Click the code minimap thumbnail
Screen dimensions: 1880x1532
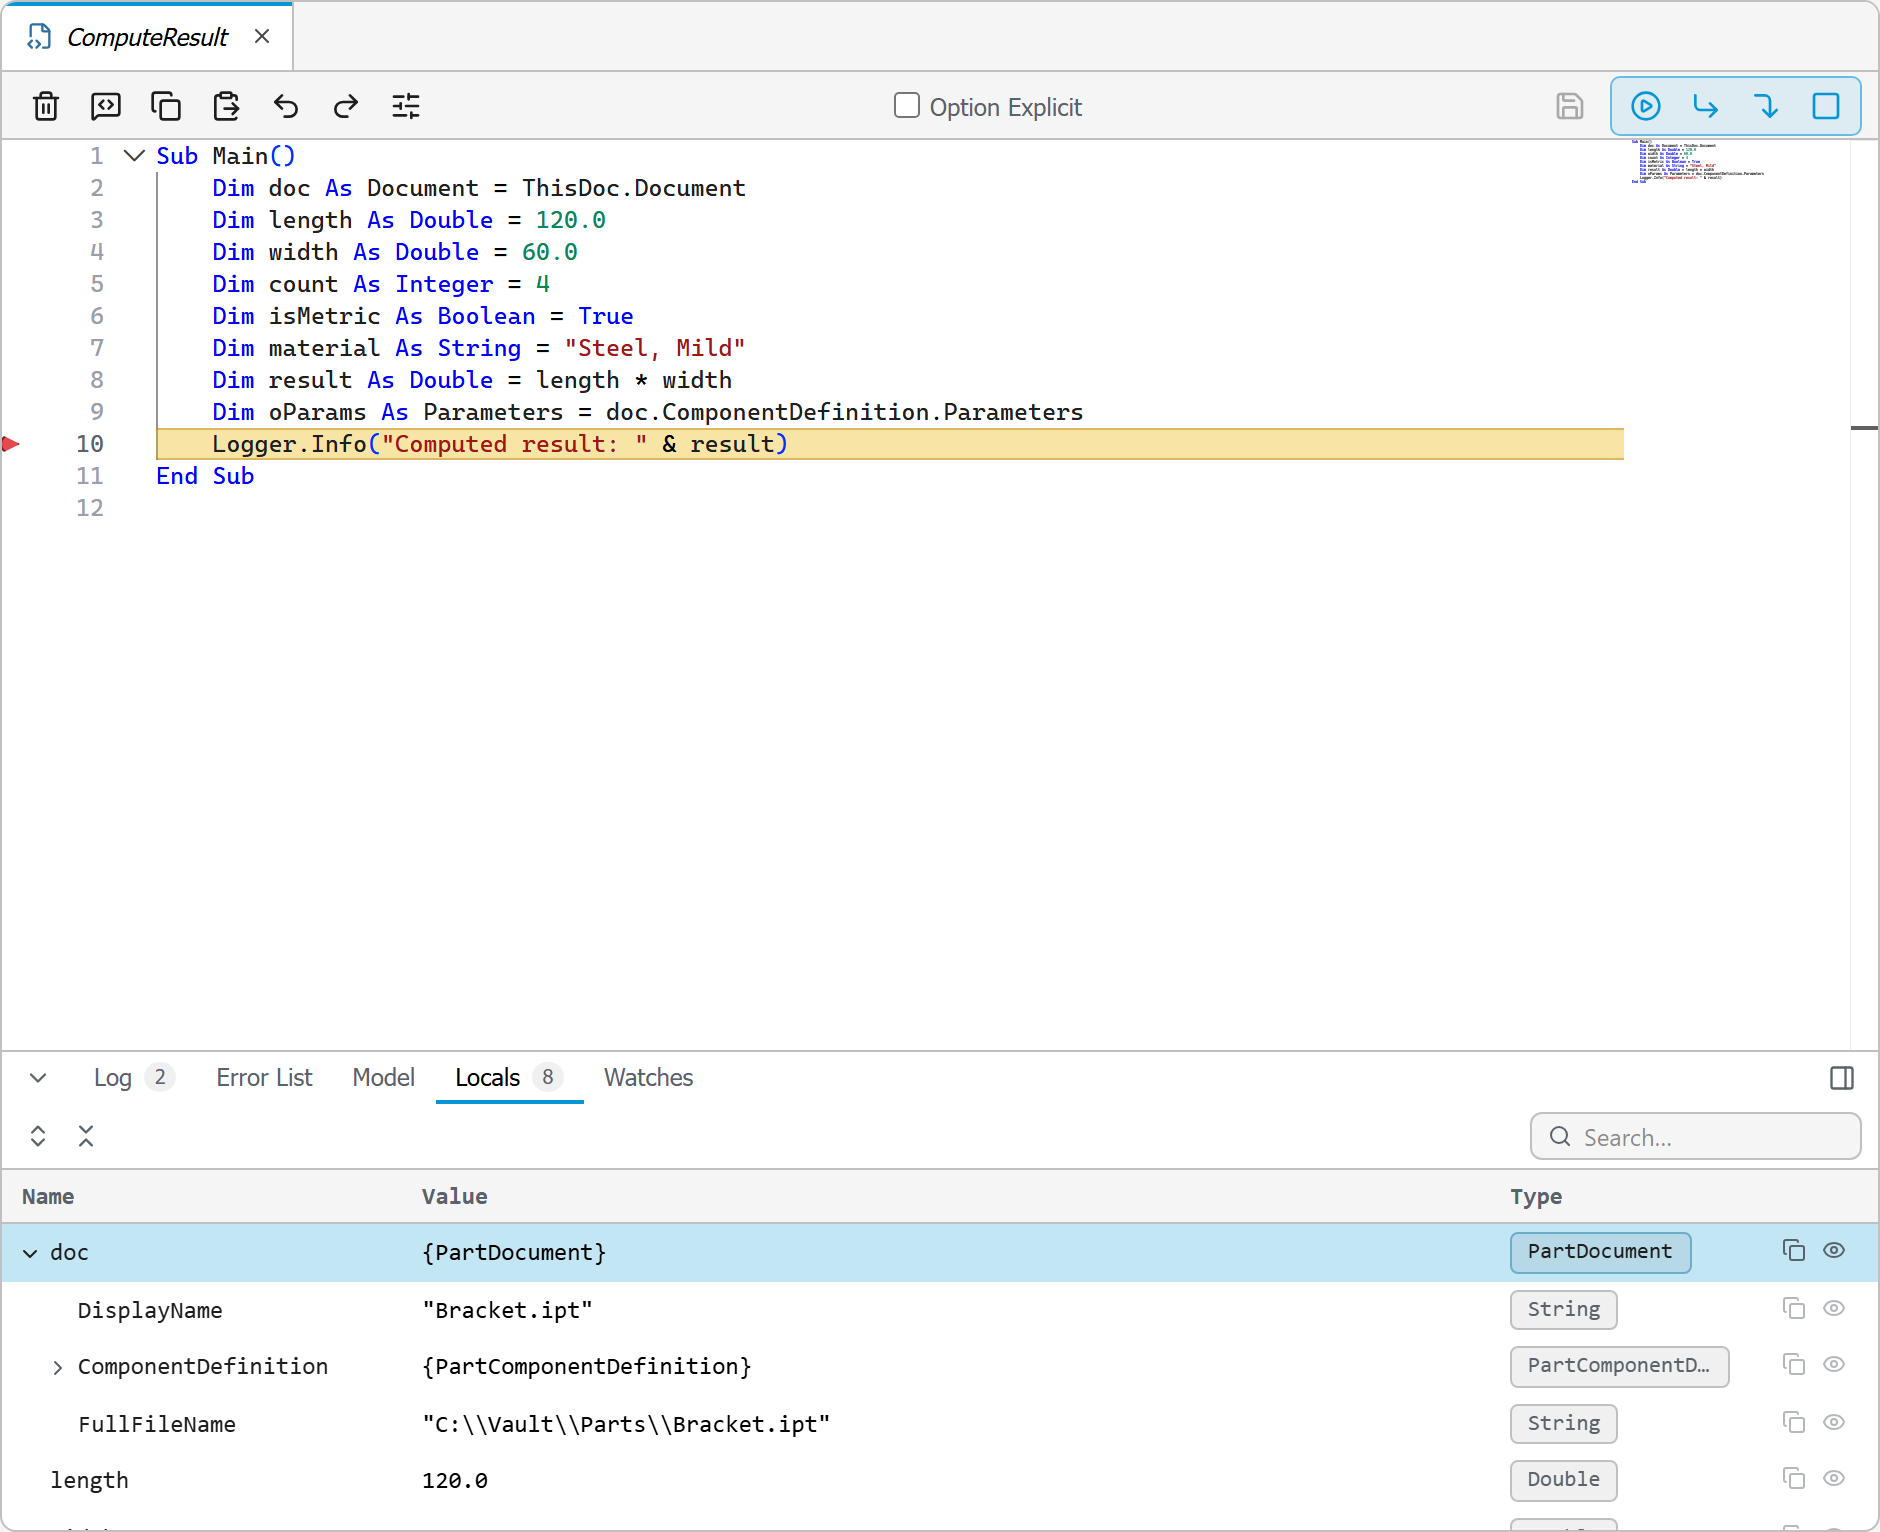(x=1697, y=162)
